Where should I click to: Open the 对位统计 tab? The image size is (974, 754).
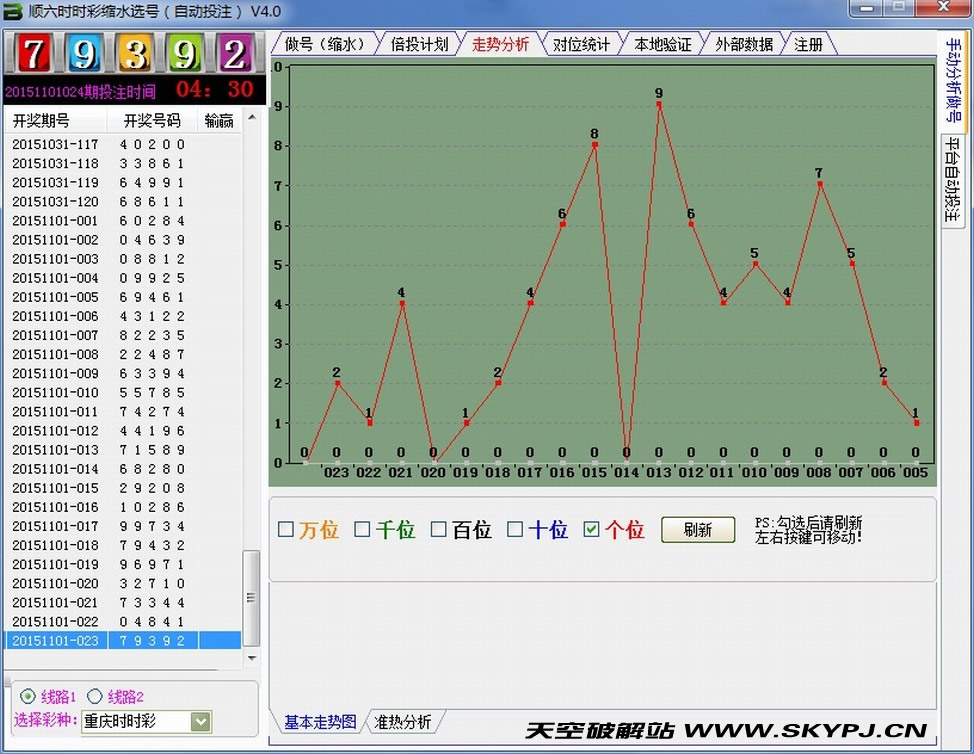(581, 44)
